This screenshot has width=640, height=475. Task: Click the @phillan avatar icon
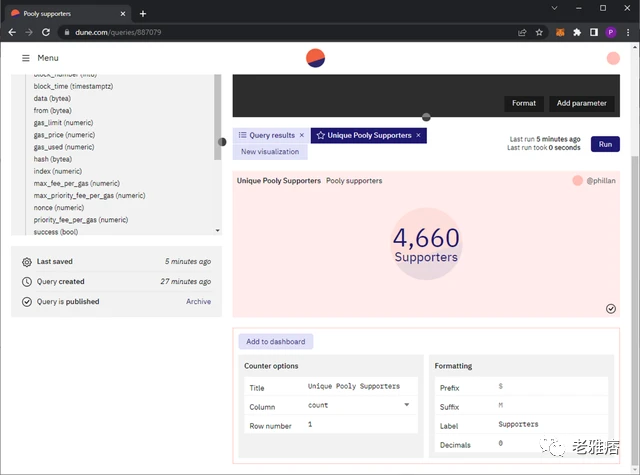(x=577, y=180)
